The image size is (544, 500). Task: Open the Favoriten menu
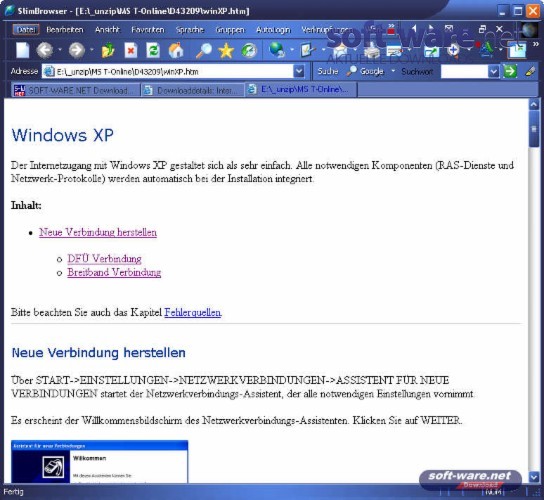147,30
